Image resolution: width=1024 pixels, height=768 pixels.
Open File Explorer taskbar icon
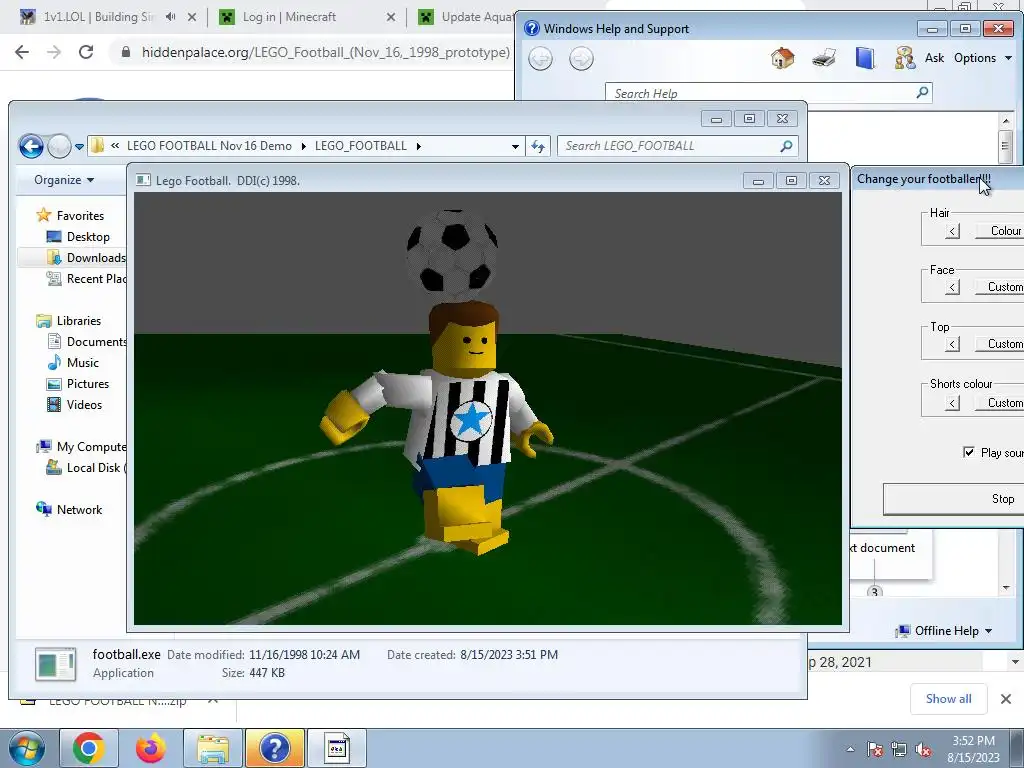tap(213, 749)
